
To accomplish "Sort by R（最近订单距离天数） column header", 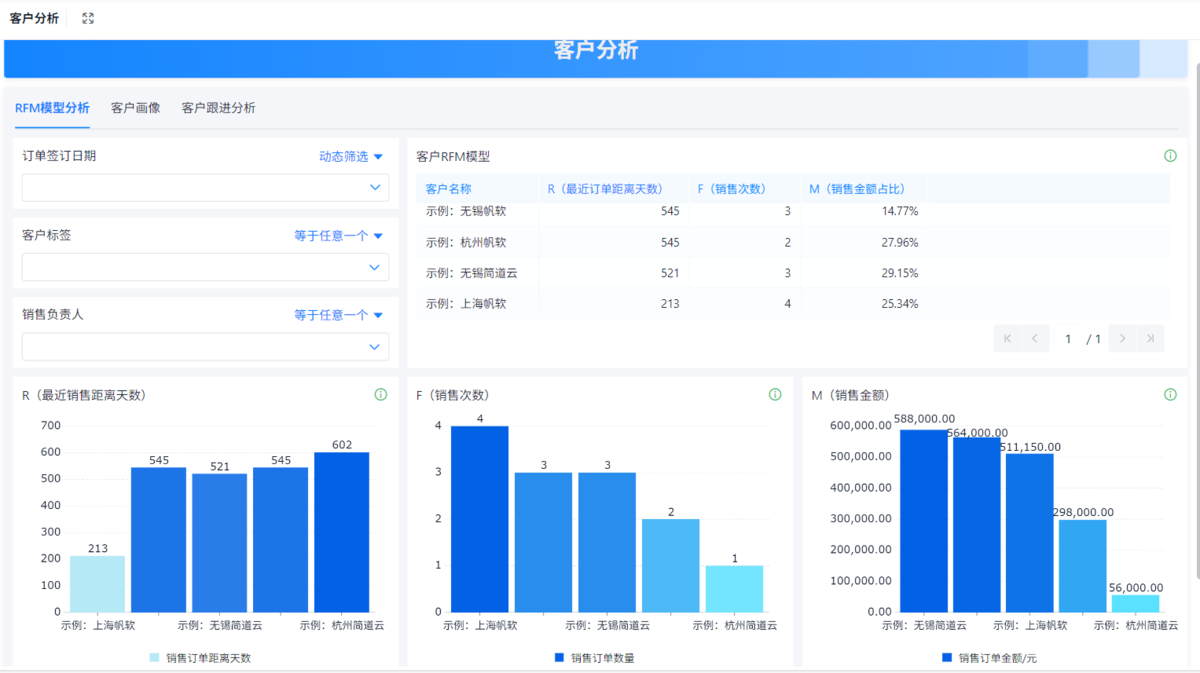I will [x=604, y=189].
